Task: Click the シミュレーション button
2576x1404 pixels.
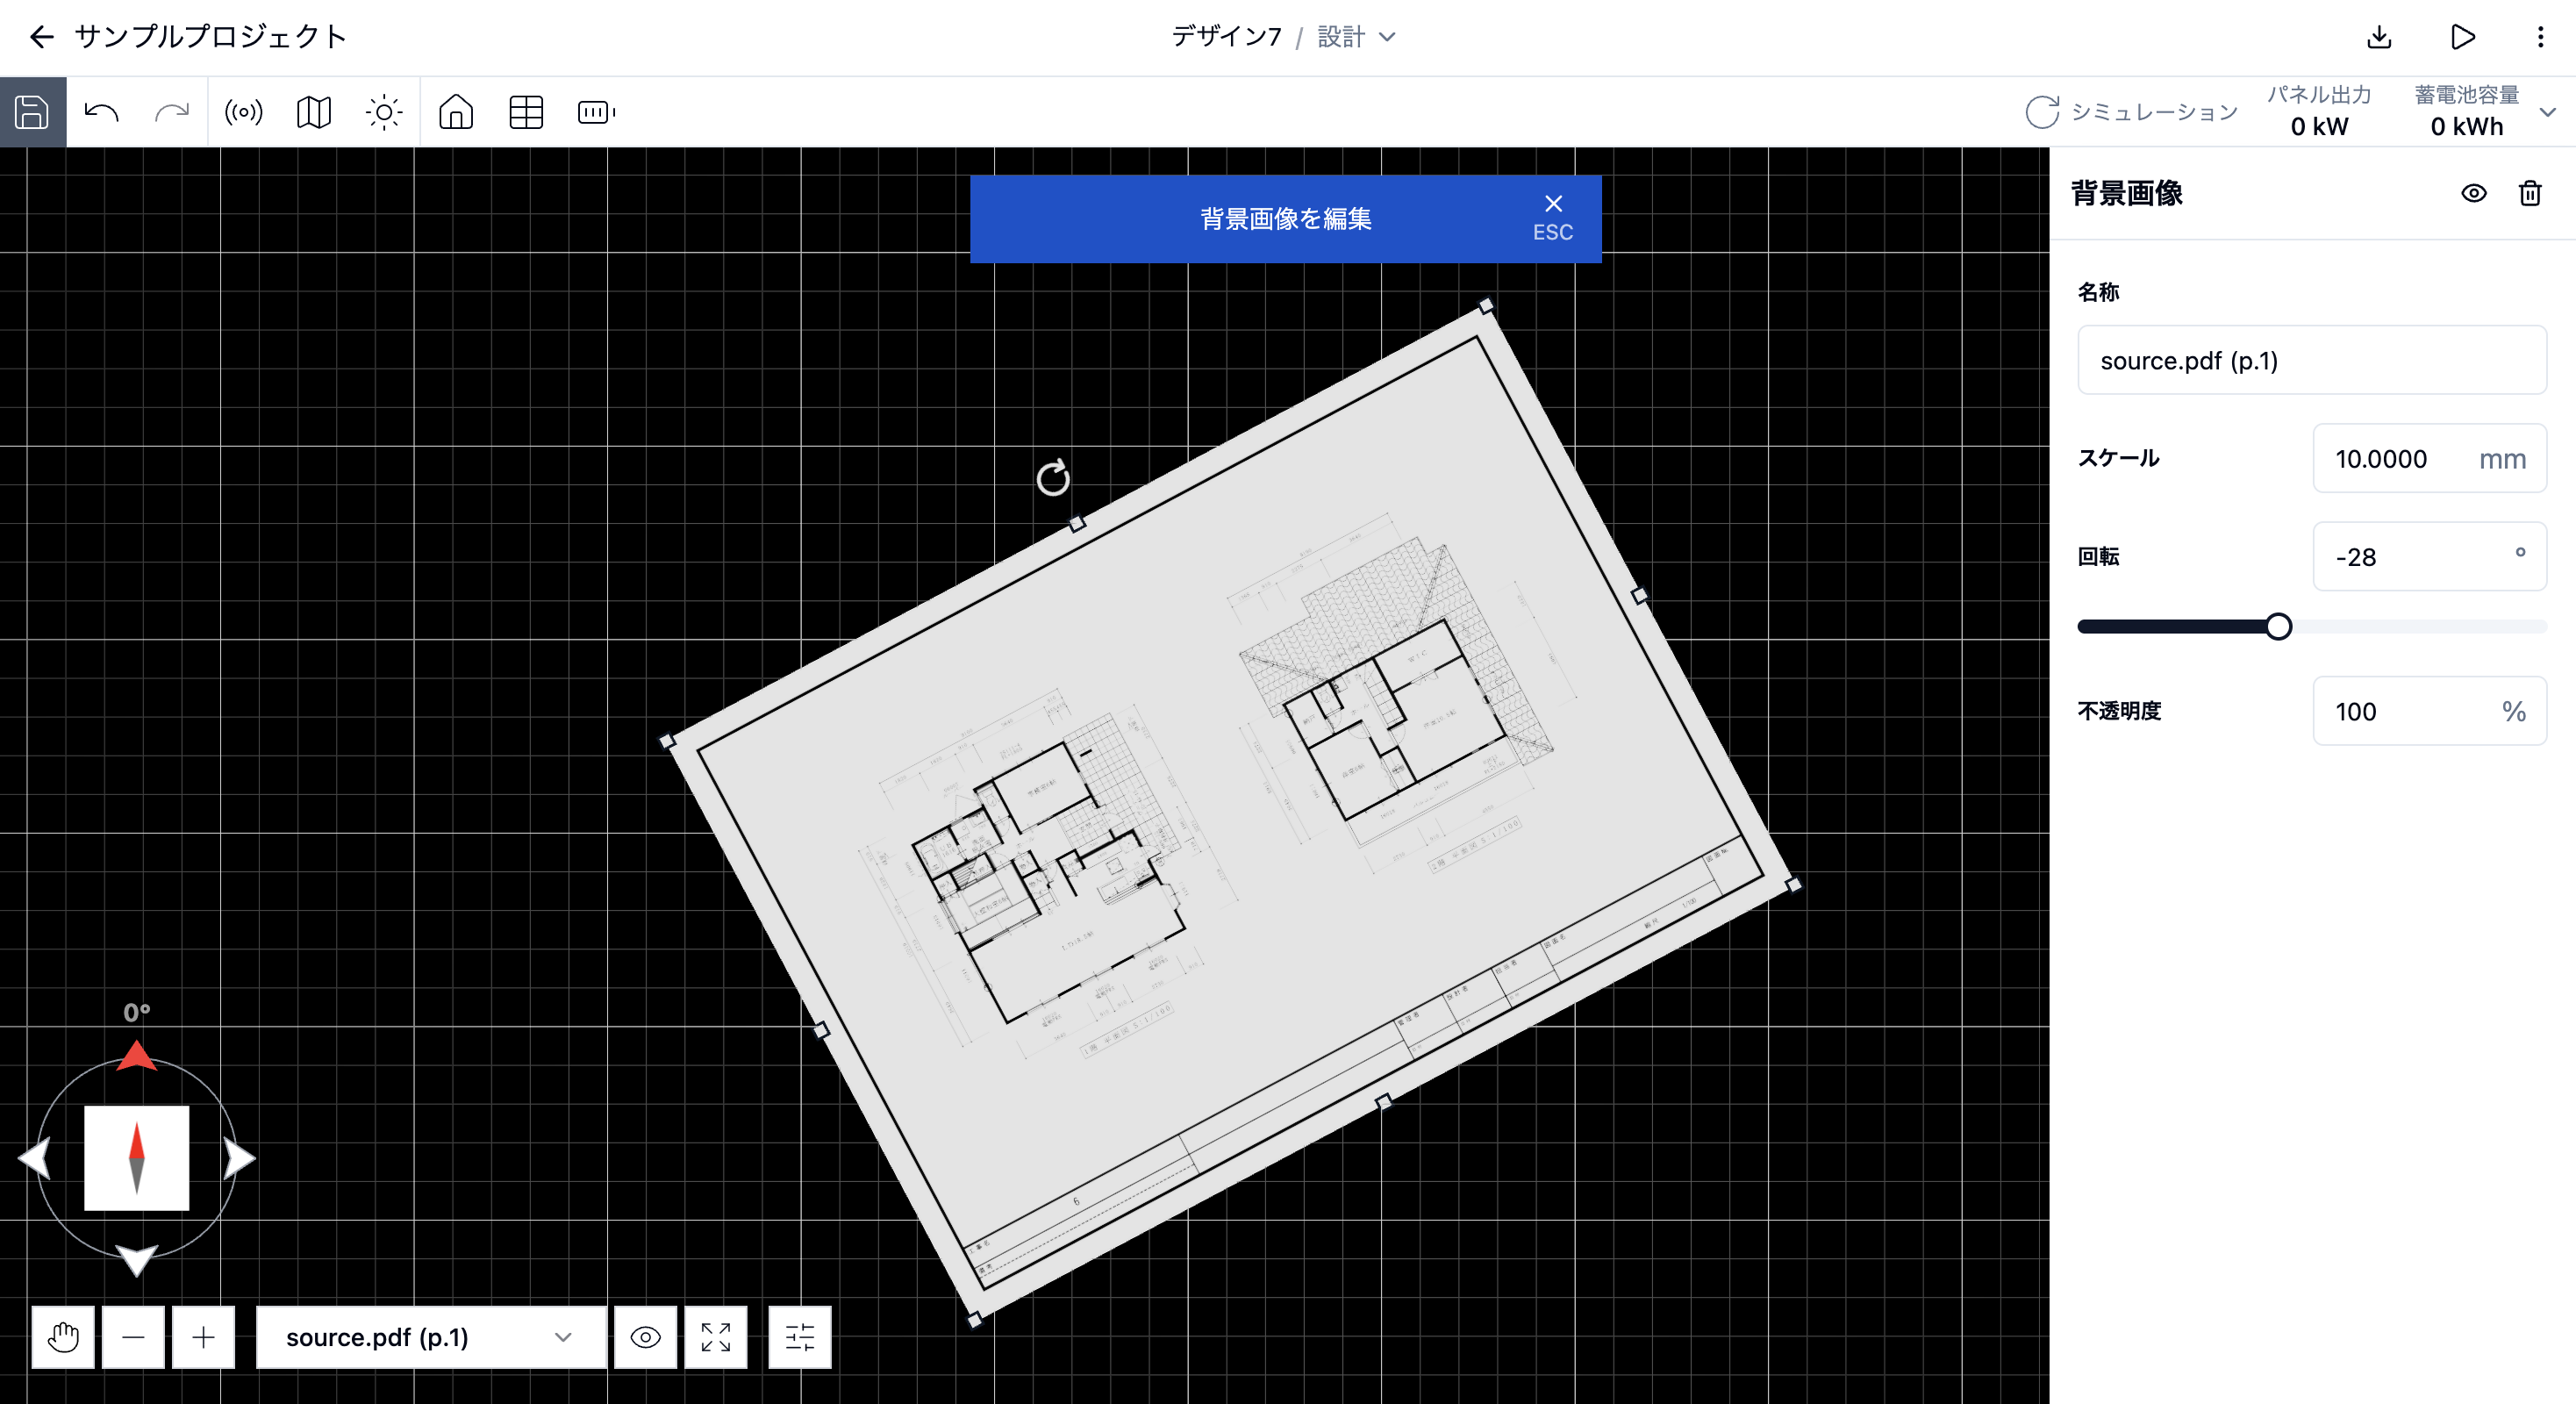Action: (2131, 112)
